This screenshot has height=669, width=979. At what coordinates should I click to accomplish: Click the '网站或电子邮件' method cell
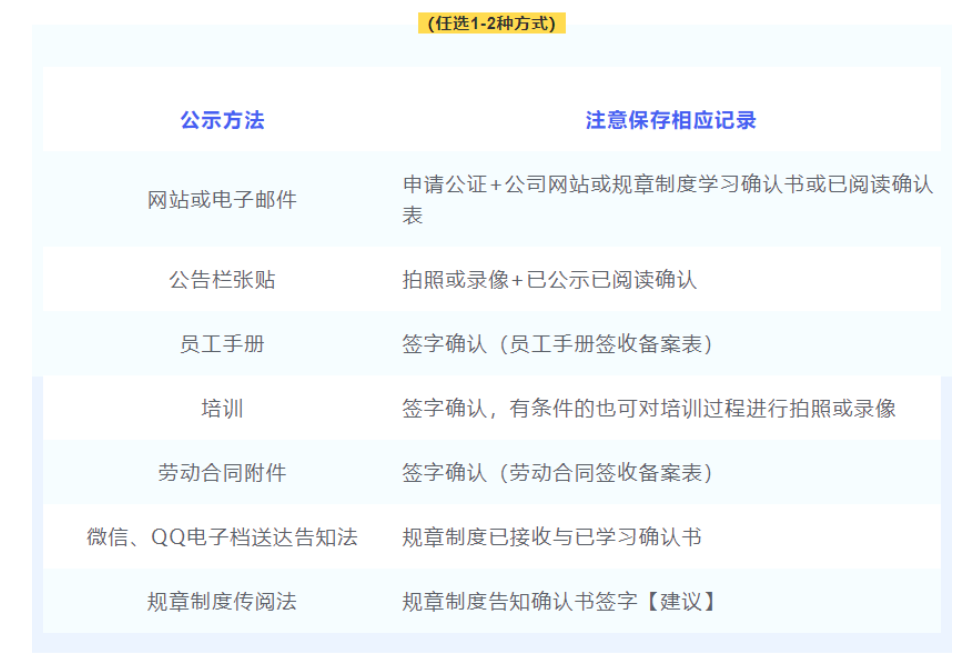222,200
